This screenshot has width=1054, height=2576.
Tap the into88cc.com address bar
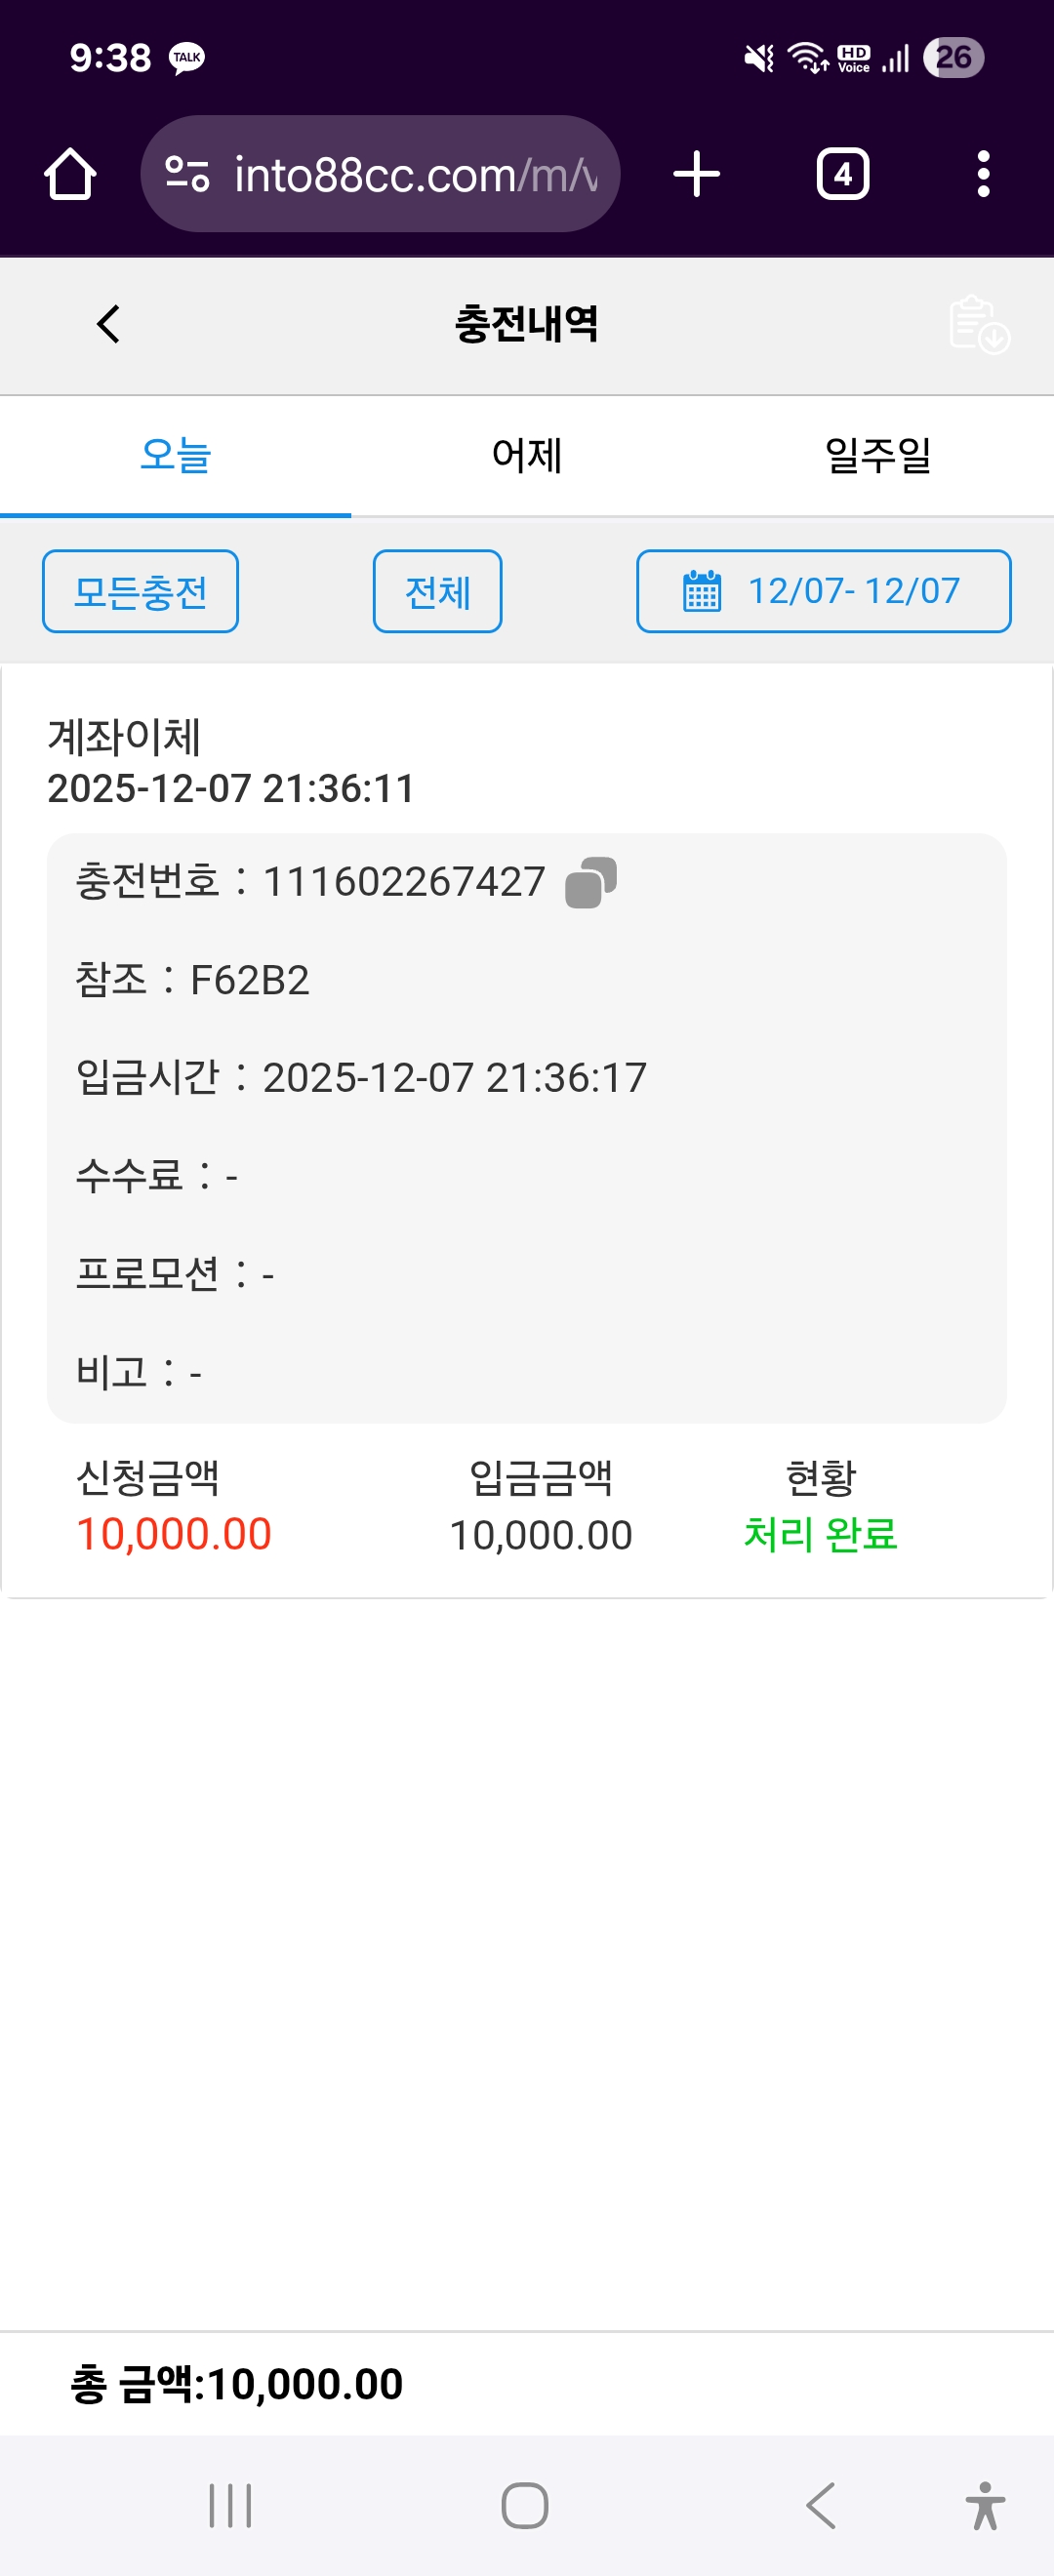[415, 175]
